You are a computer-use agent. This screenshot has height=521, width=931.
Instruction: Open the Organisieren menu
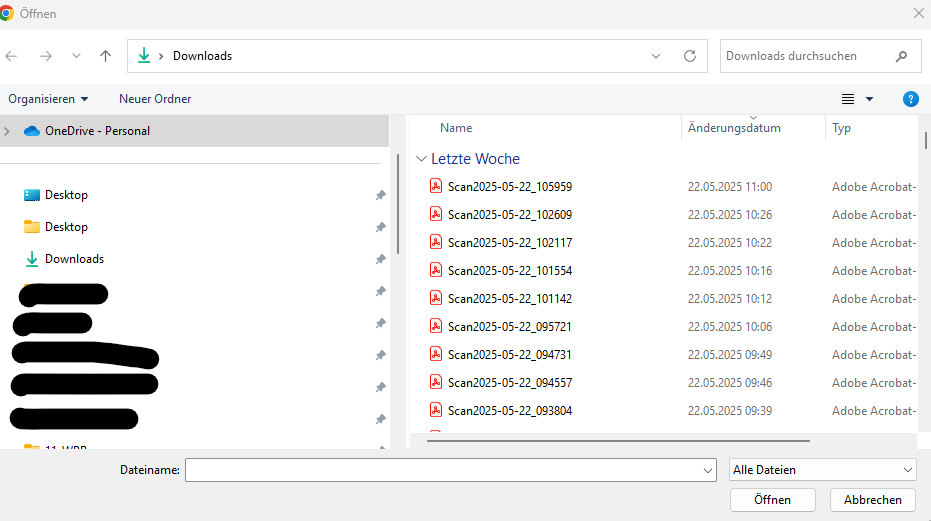[x=48, y=99]
